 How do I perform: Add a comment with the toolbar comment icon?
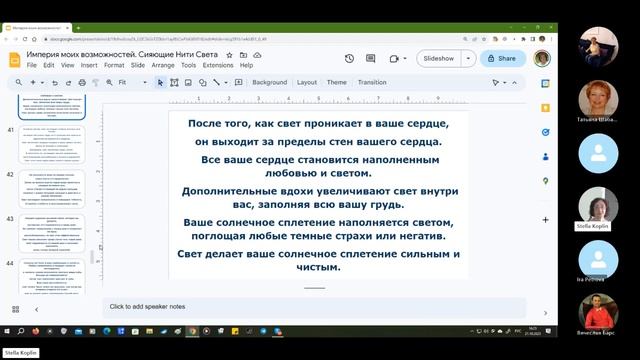pyautogui.click(x=239, y=82)
